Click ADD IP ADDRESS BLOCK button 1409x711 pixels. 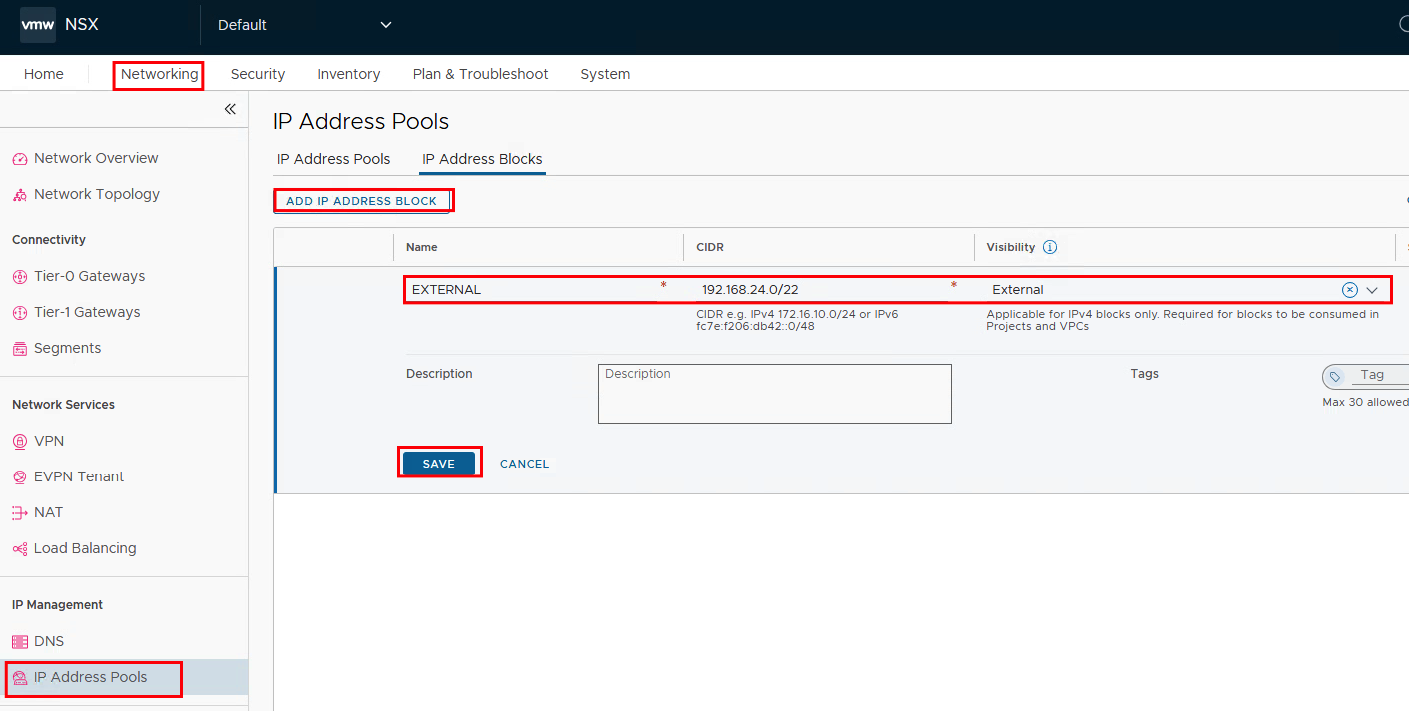[362, 201]
